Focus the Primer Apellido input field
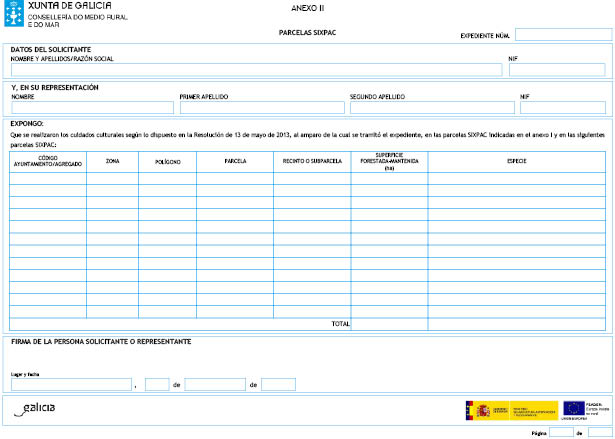This screenshot has width=615, height=439. (261, 108)
